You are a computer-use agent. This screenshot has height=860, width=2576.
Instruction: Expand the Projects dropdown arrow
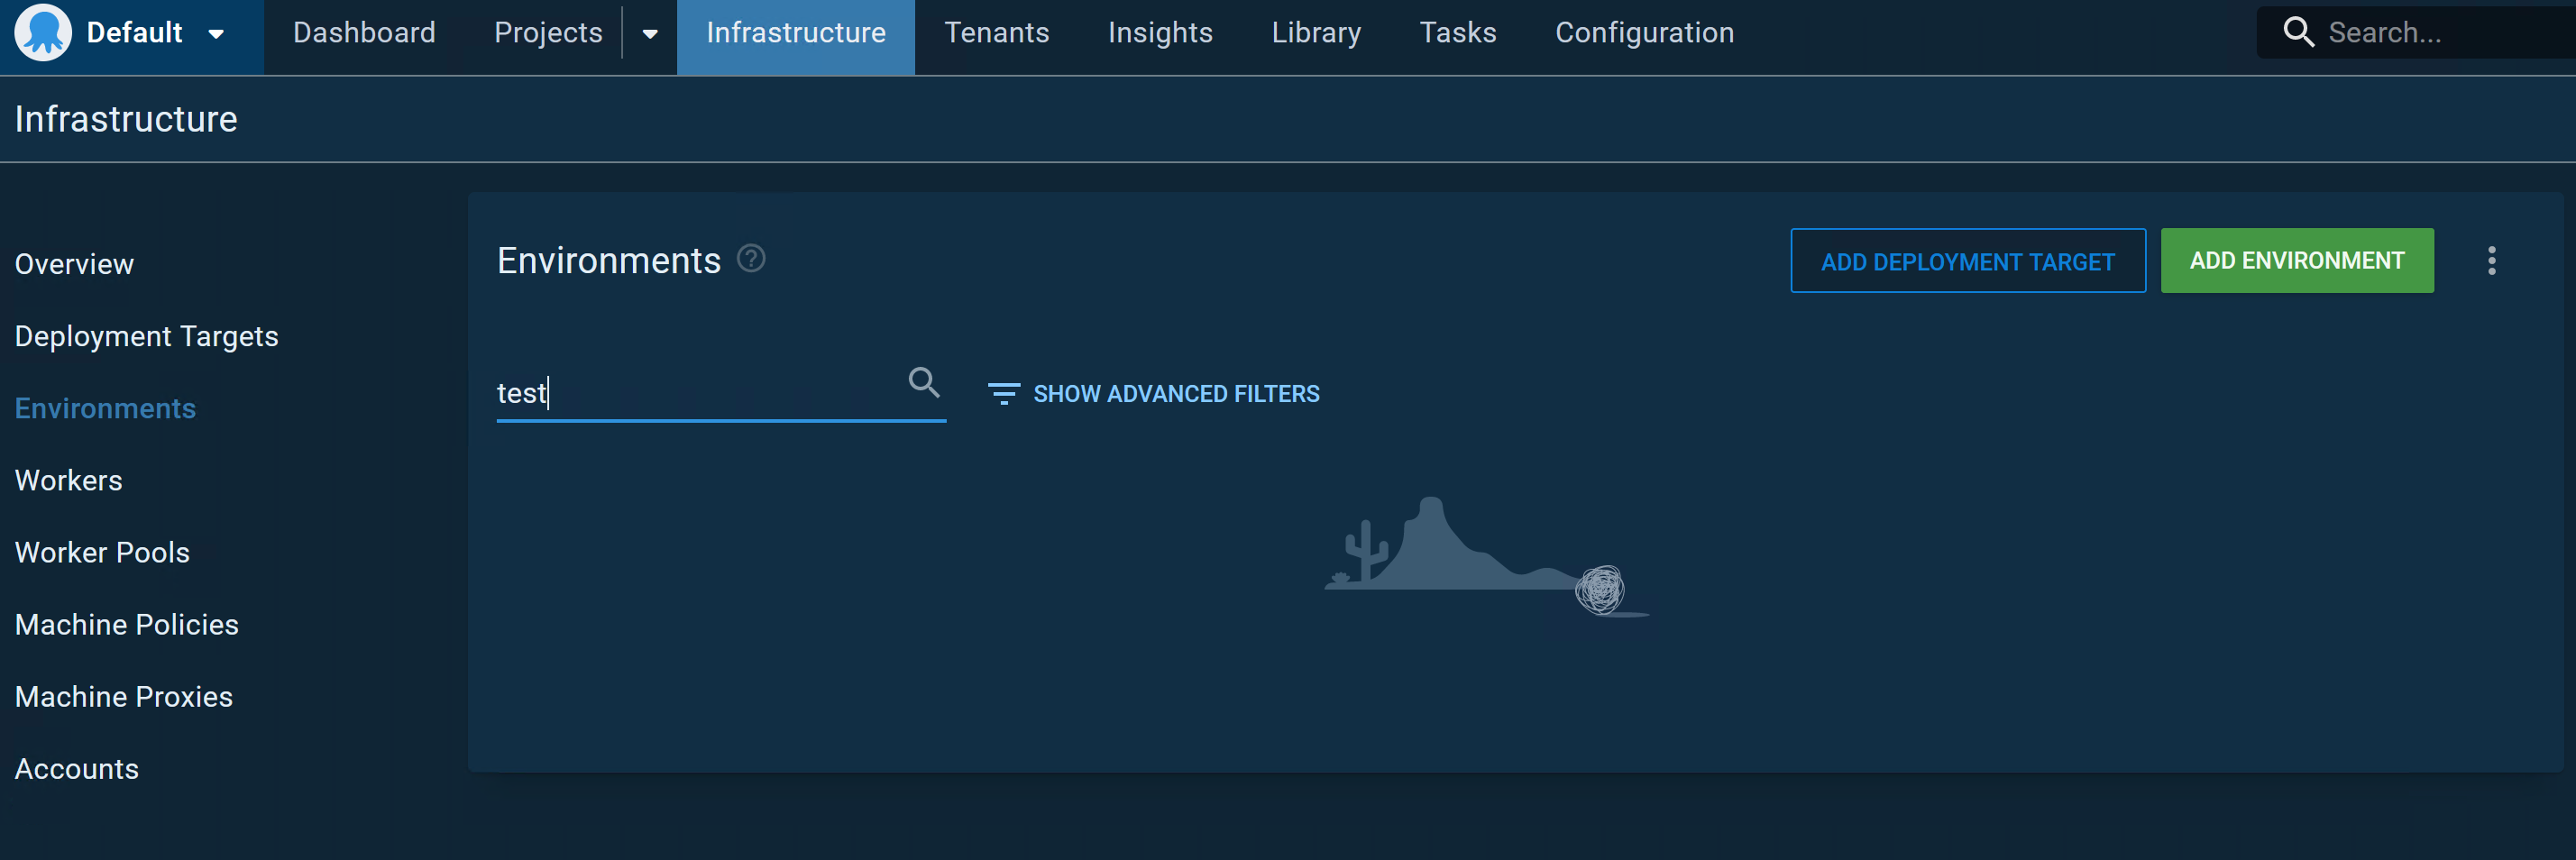(650, 33)
